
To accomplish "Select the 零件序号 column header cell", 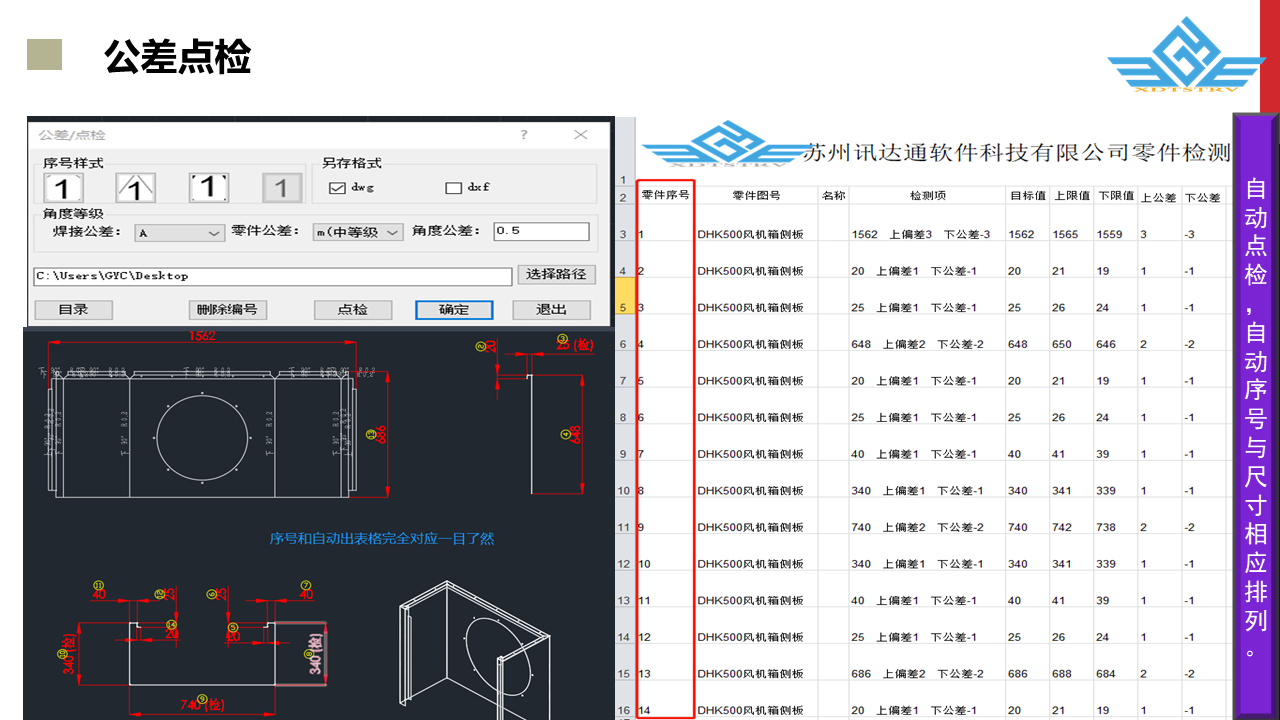I will pyautogui.click(x=665, y=196).
